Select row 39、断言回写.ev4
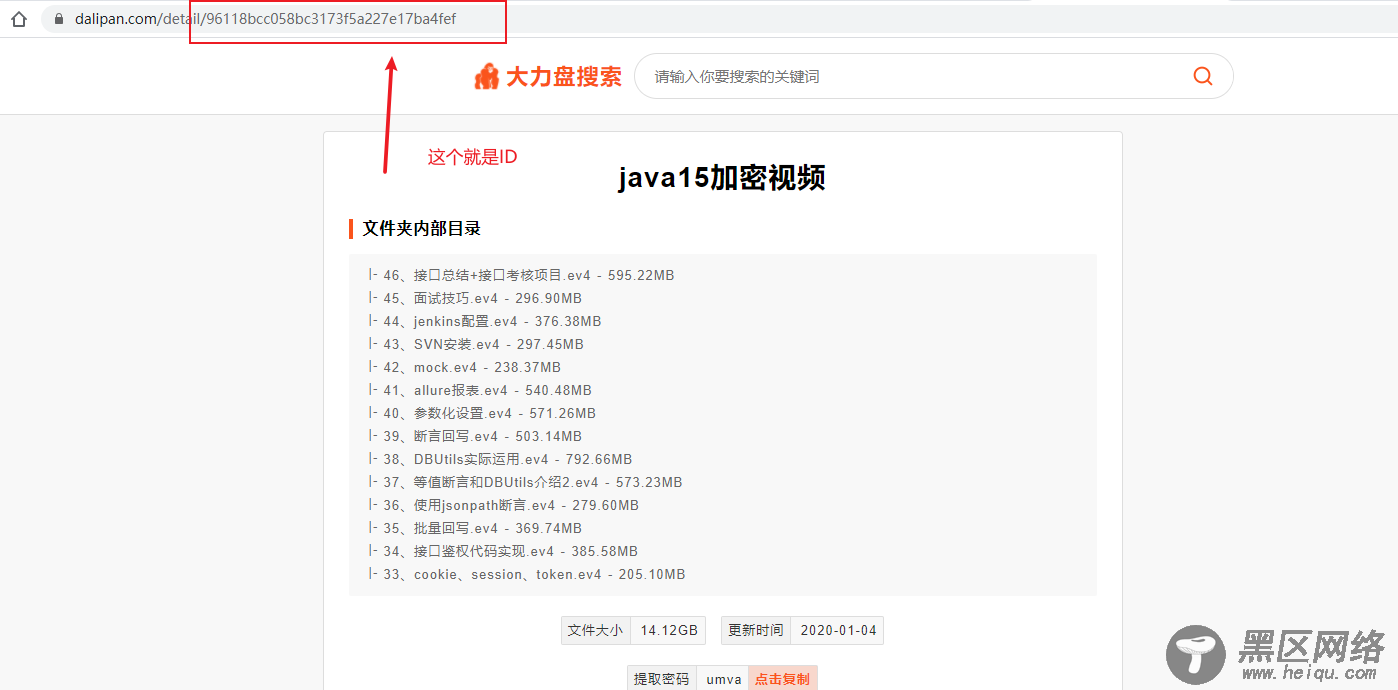Image resolution: width=1398 pixels, height=690 pixels. [475, 436]
